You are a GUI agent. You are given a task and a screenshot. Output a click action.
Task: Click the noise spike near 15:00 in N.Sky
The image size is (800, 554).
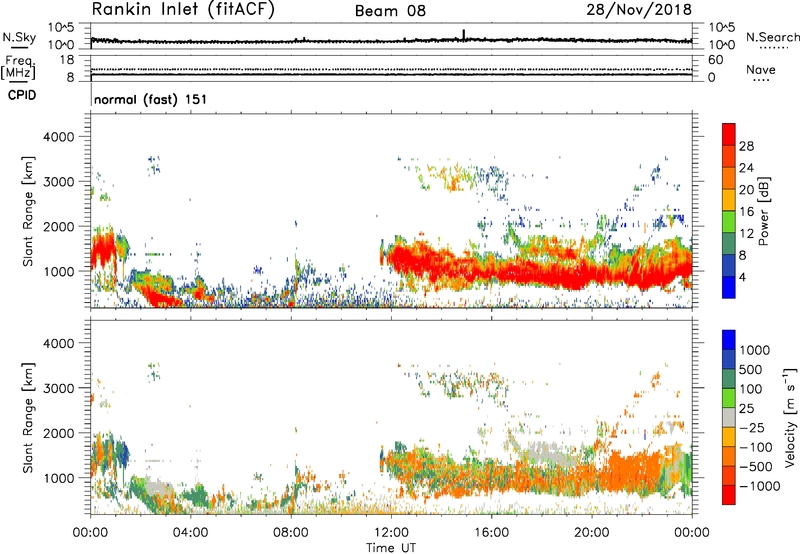click(x=463, y=35)
